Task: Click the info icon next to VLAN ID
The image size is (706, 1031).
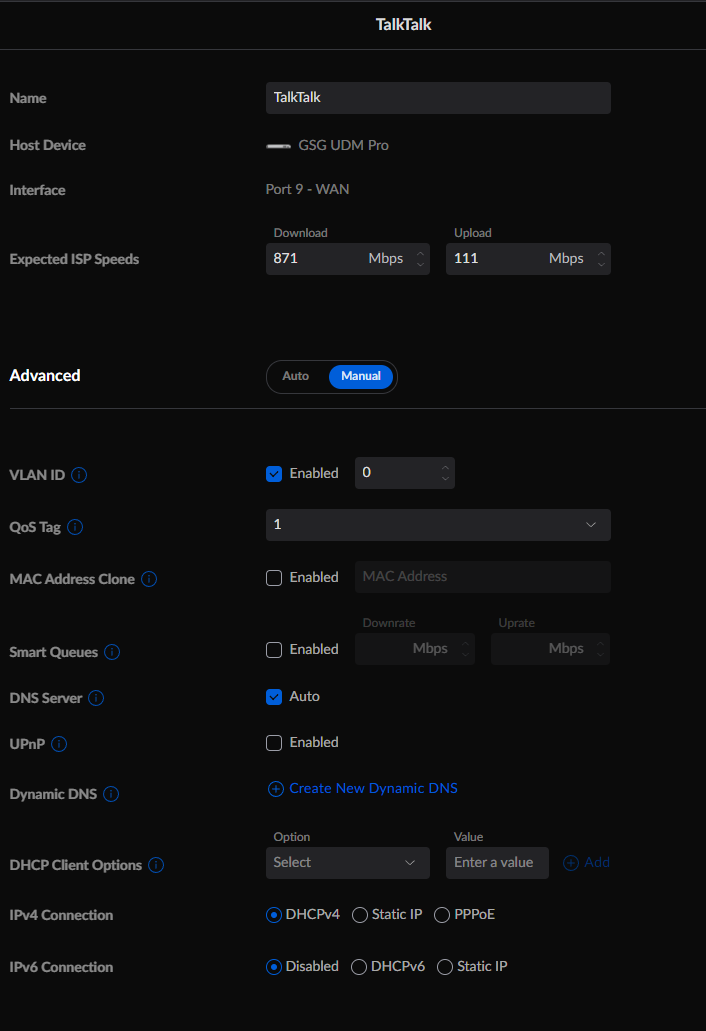Action: [80, 475]
